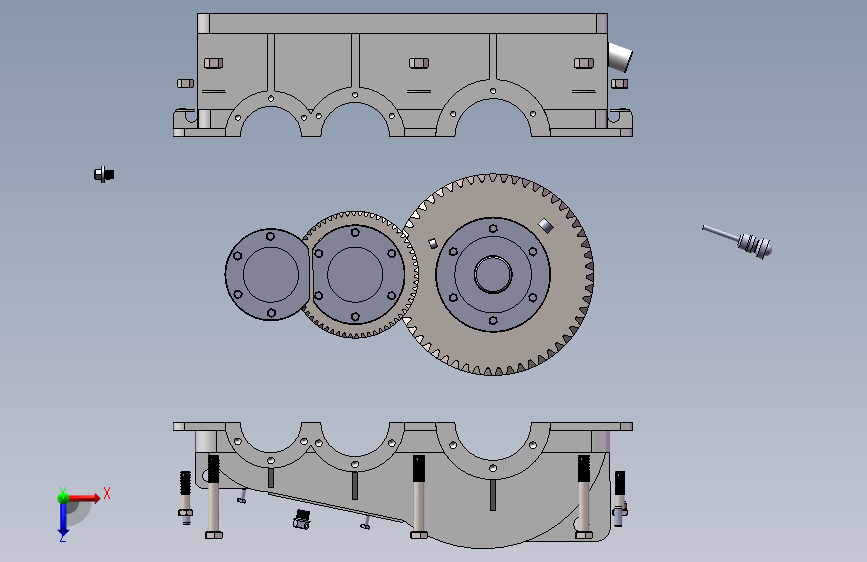Click the red X axis arrow of the triad

coord(85,498)
